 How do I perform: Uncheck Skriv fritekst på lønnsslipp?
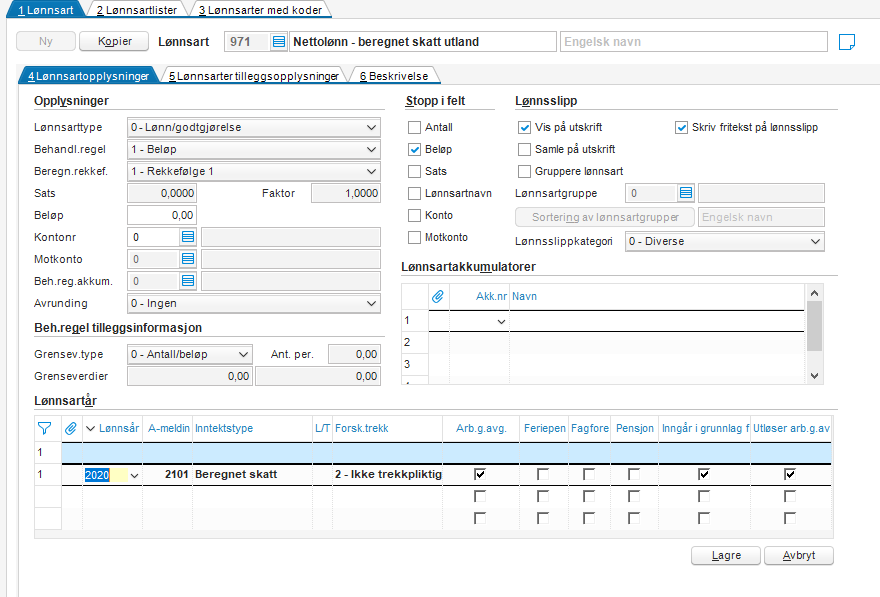pyautogui.click(x=681, y=127)
